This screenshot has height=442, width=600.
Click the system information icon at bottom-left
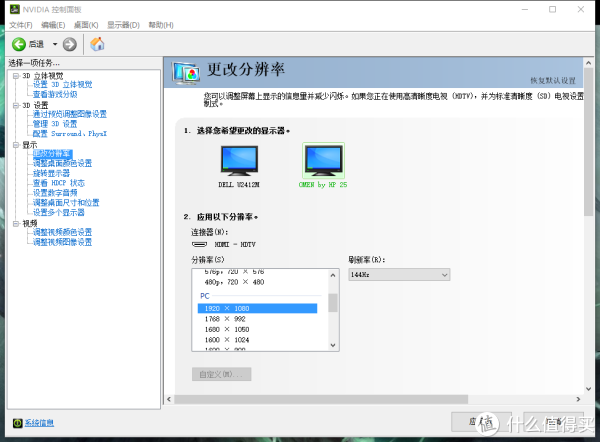point(18,423)
